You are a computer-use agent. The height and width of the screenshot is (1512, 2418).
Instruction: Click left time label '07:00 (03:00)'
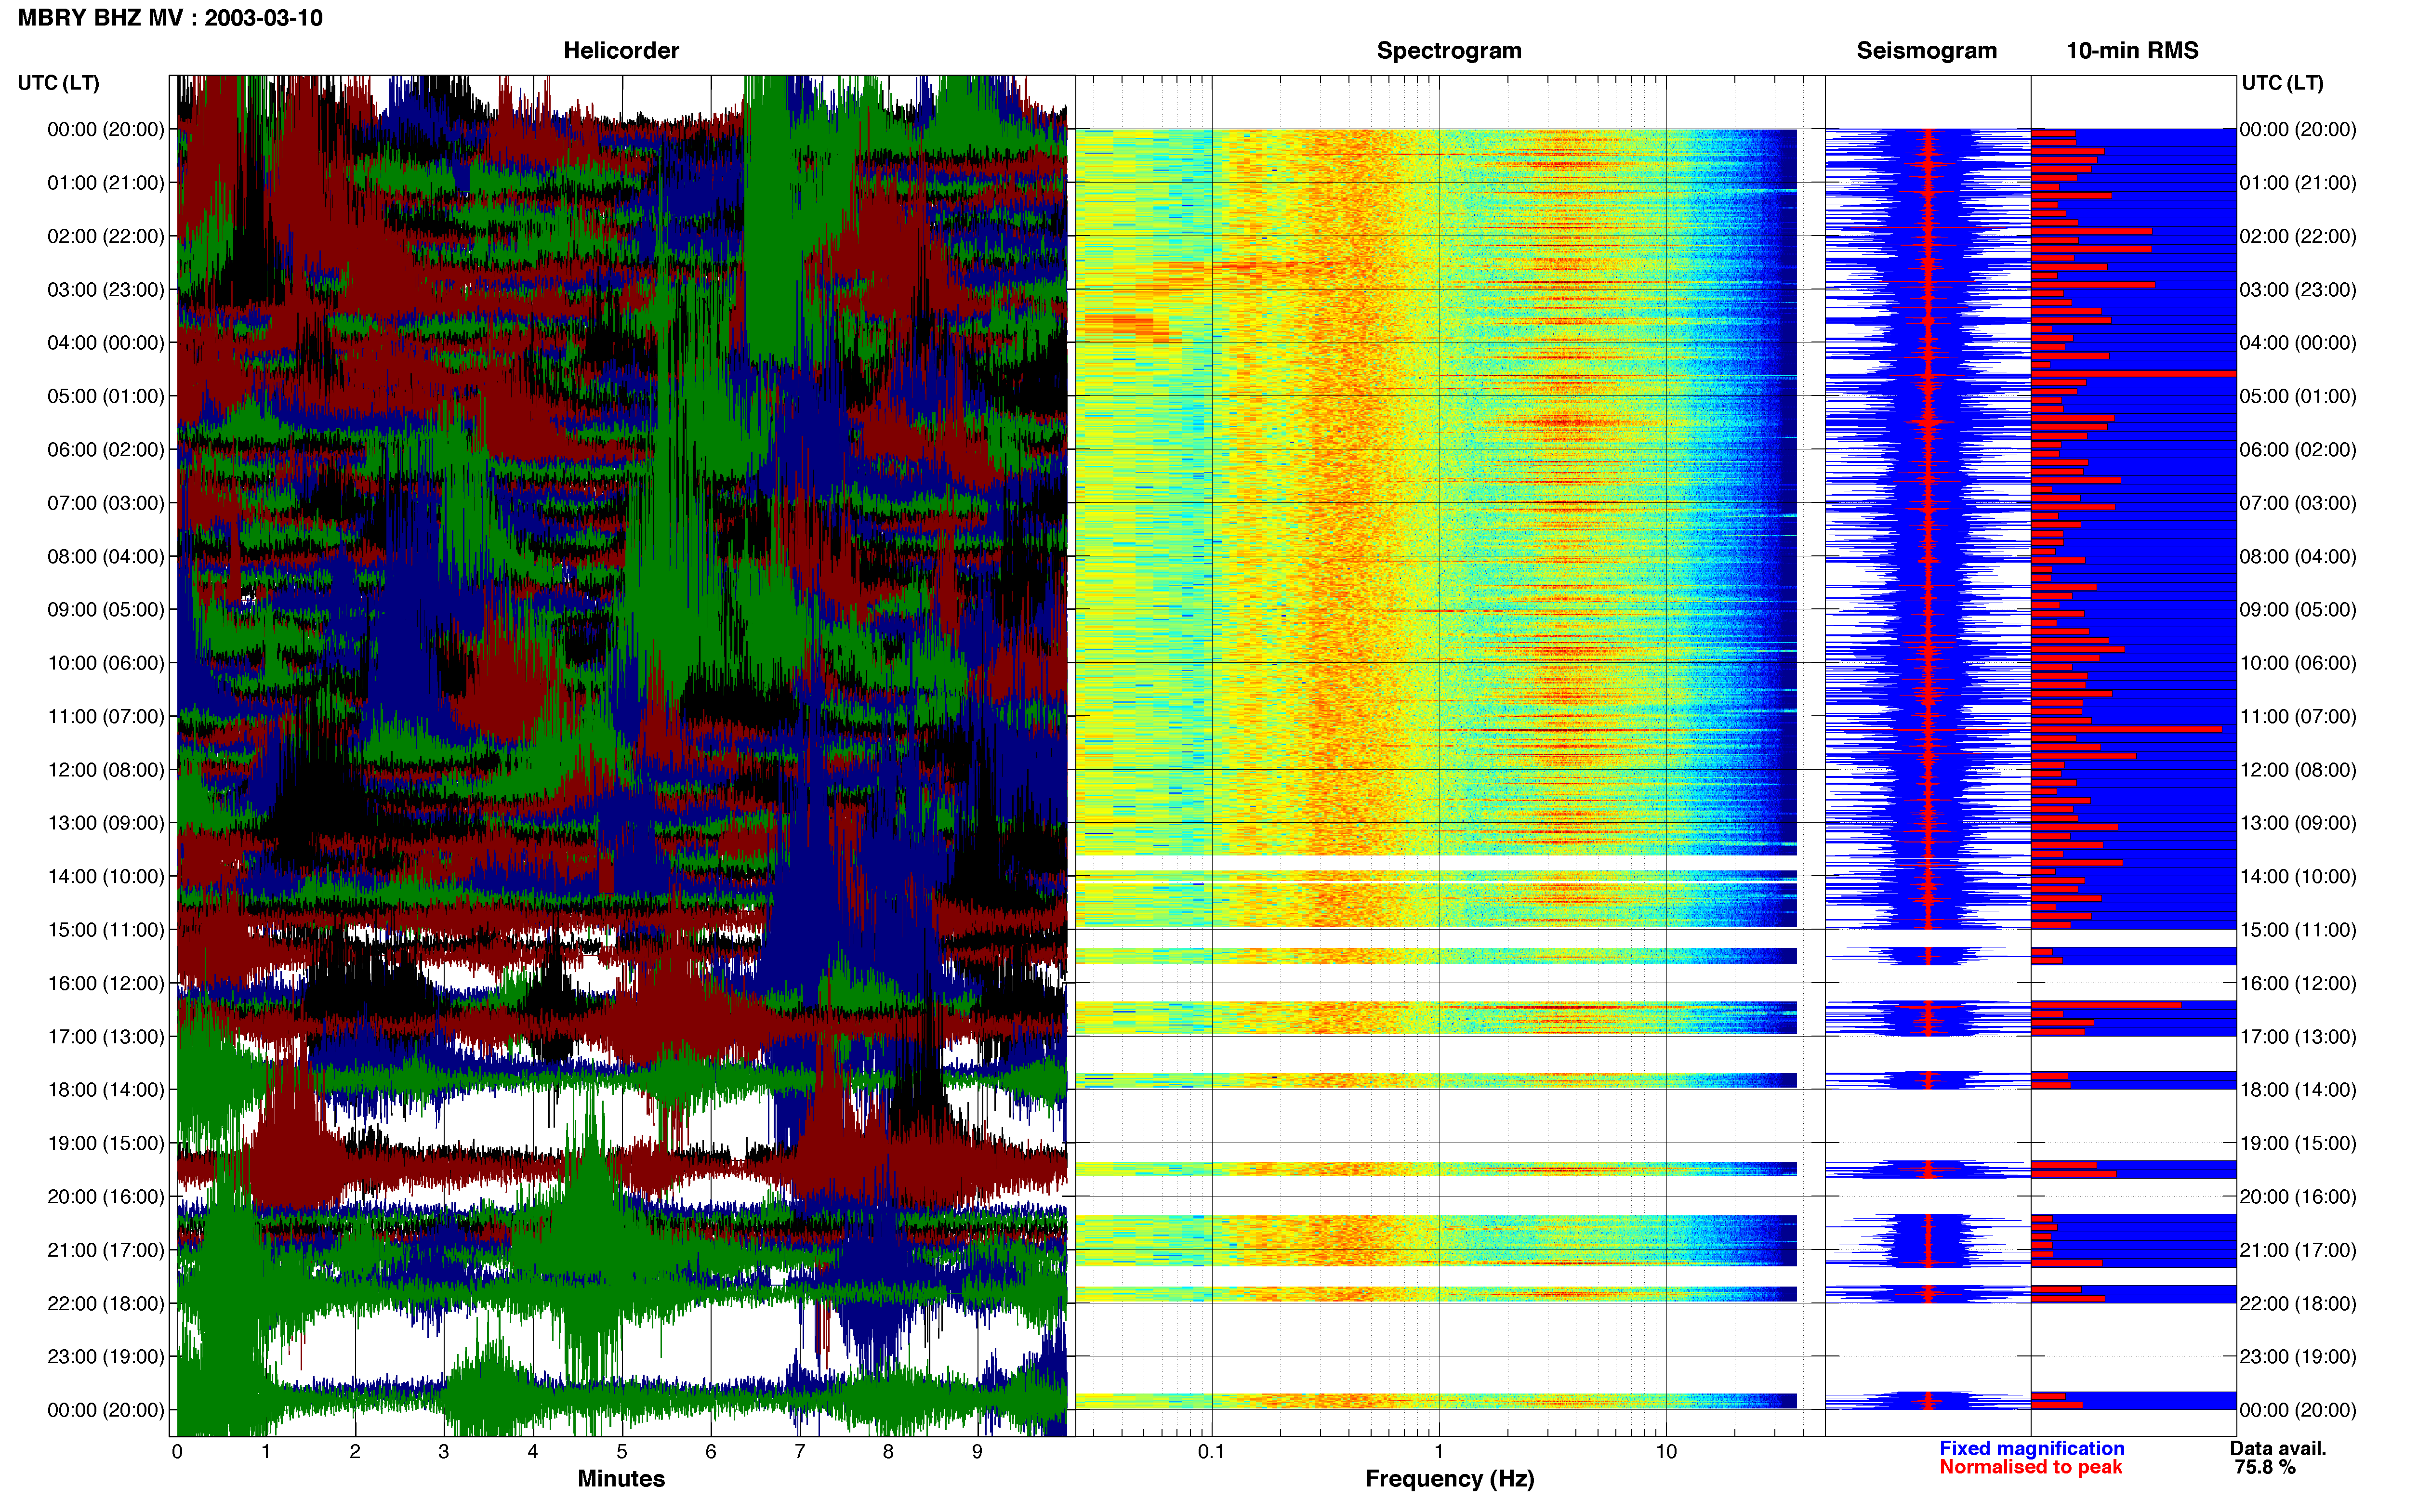pos(106,503)
